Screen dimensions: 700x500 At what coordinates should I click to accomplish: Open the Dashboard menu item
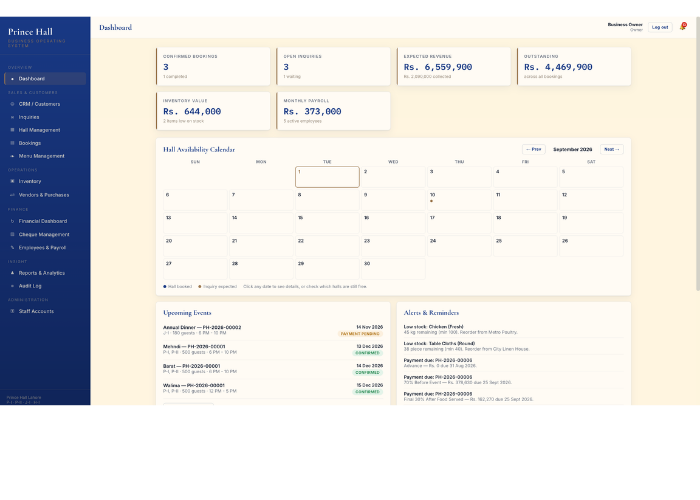coord(45,79)
